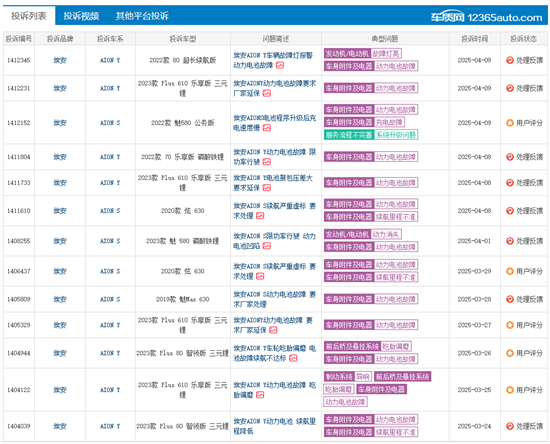Click orange 用户评分 status icon for complaint 1404122
550x444 pixels.
(510, 390)
